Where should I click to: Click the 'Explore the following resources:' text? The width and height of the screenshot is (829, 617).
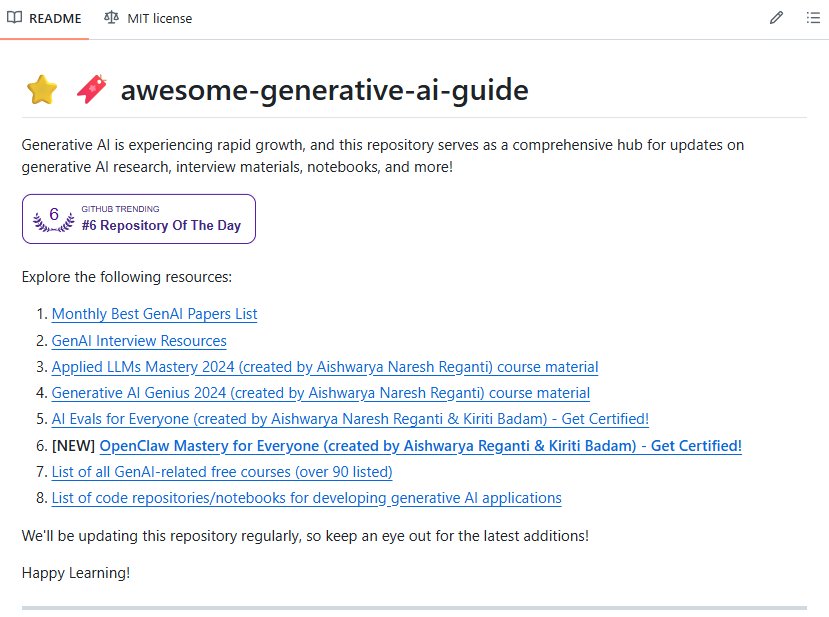(x=127, y=277)
